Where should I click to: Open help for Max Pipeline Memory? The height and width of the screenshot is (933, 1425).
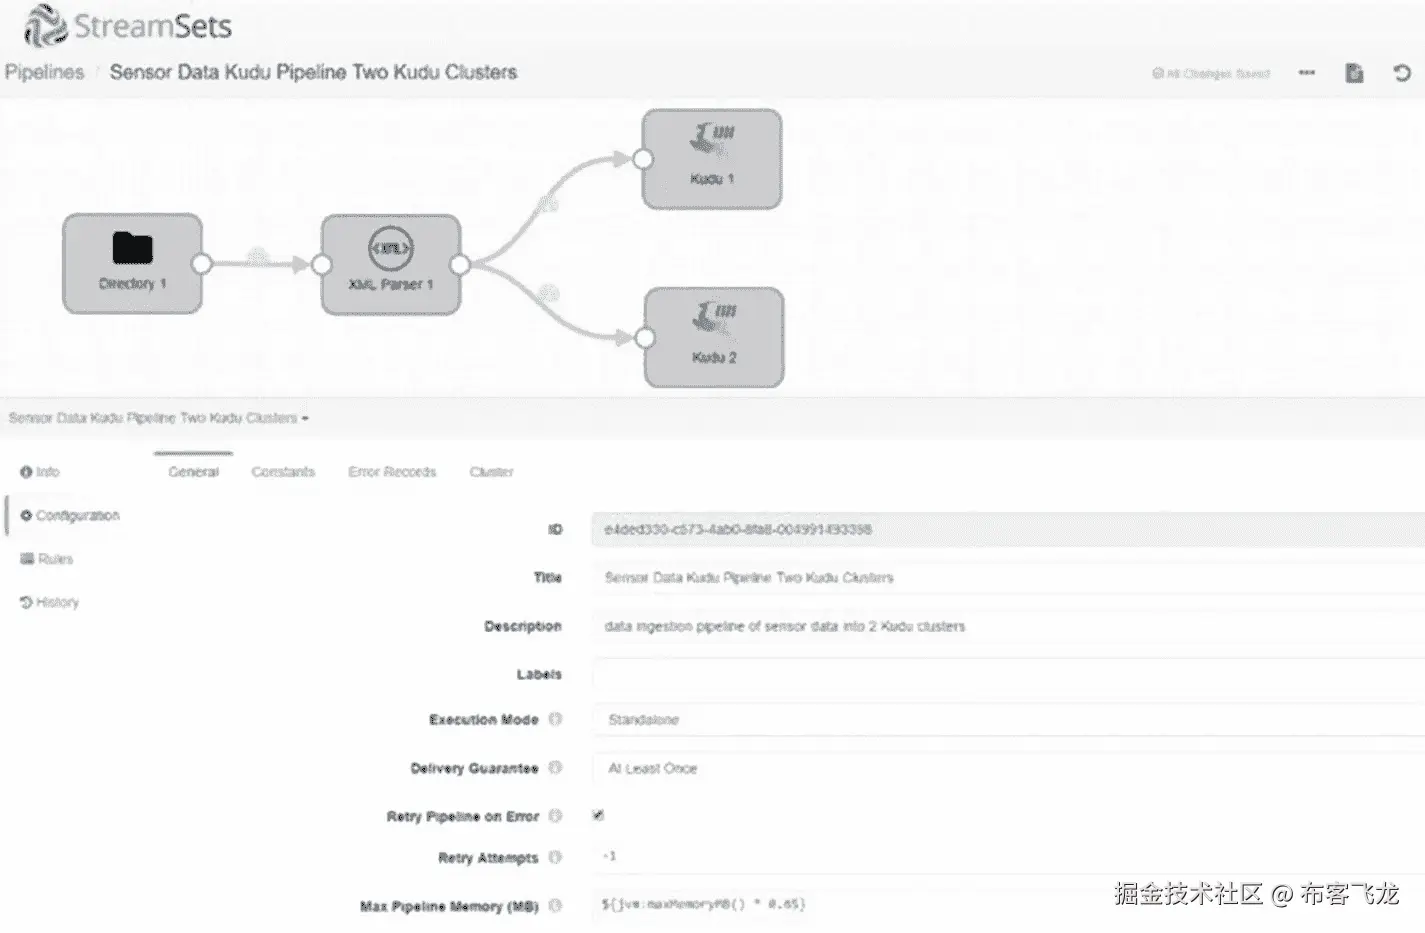point(555,906)
